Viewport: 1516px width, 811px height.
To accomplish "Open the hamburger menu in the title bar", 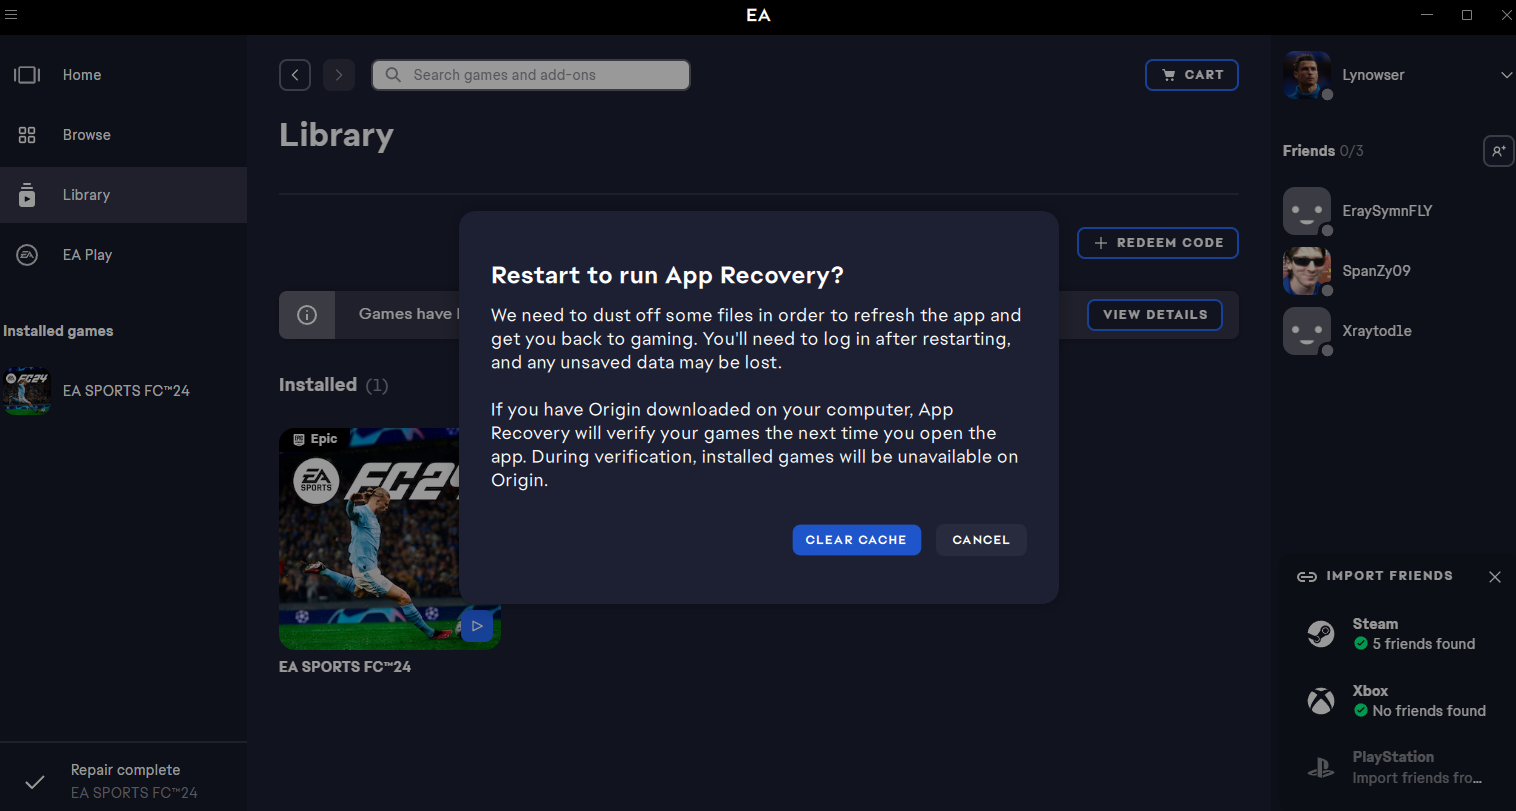I will pyautogui.click(x=12, y=15).
